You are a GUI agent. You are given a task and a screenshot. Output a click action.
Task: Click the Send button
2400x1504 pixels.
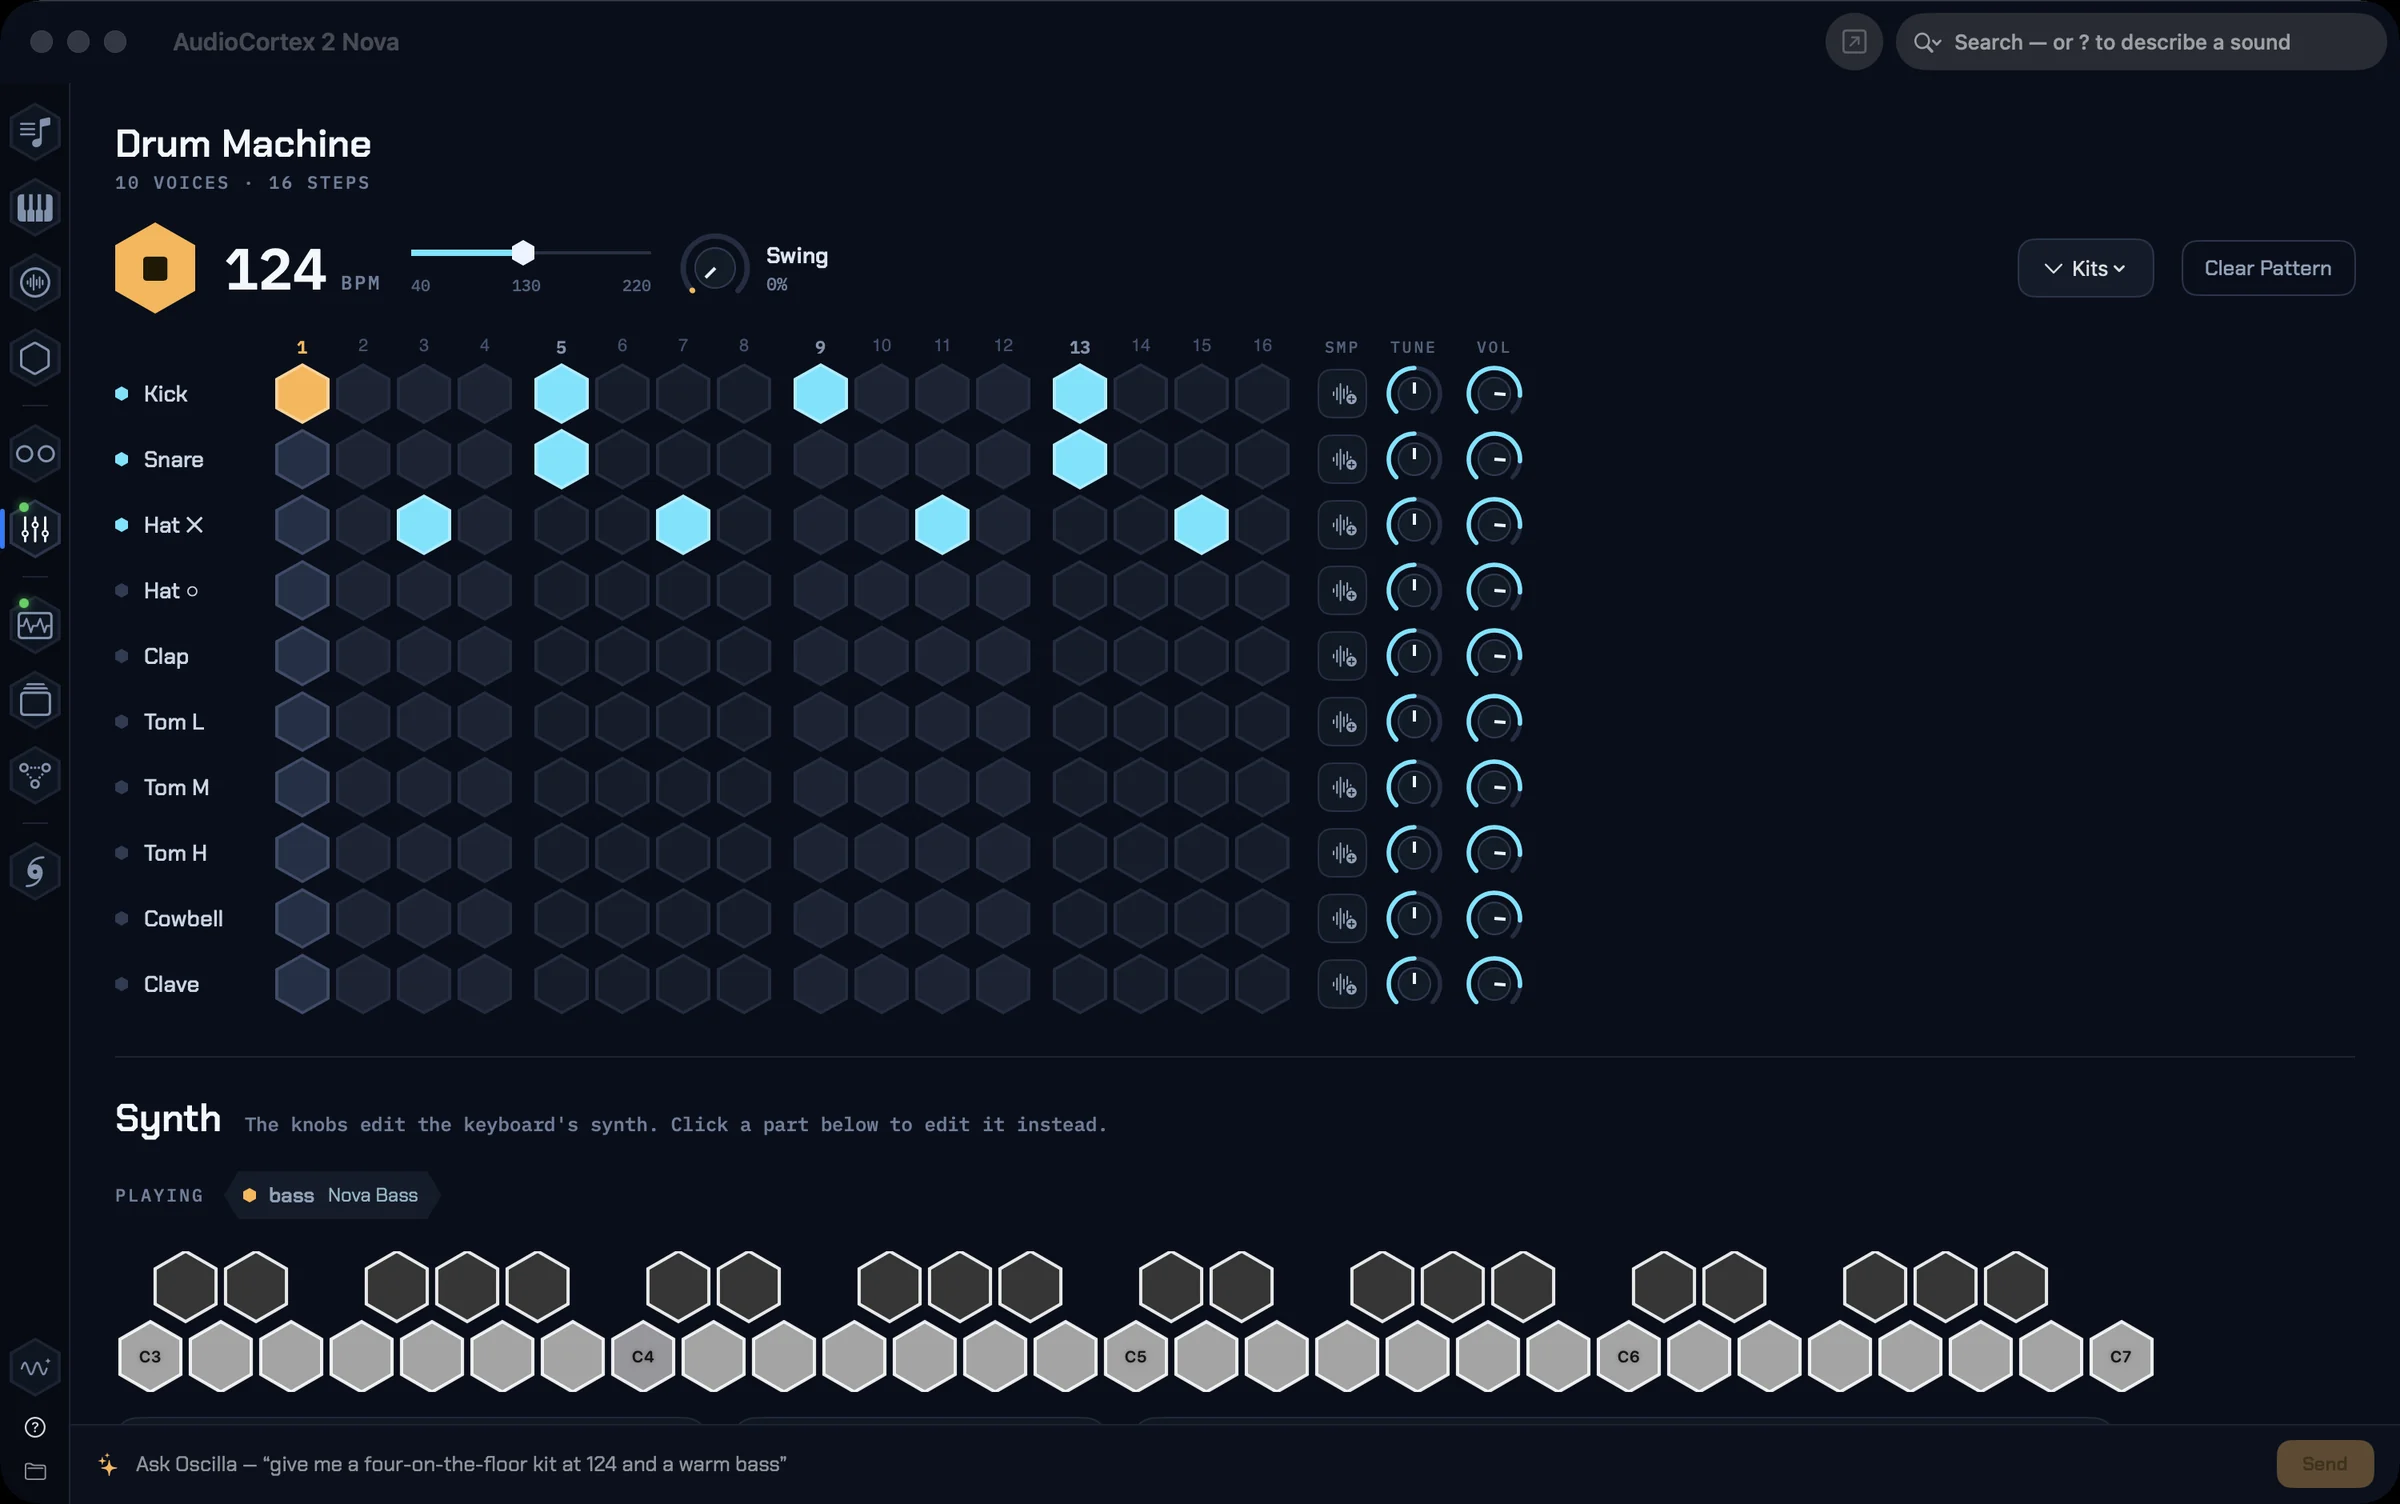click(2324, 1464)
